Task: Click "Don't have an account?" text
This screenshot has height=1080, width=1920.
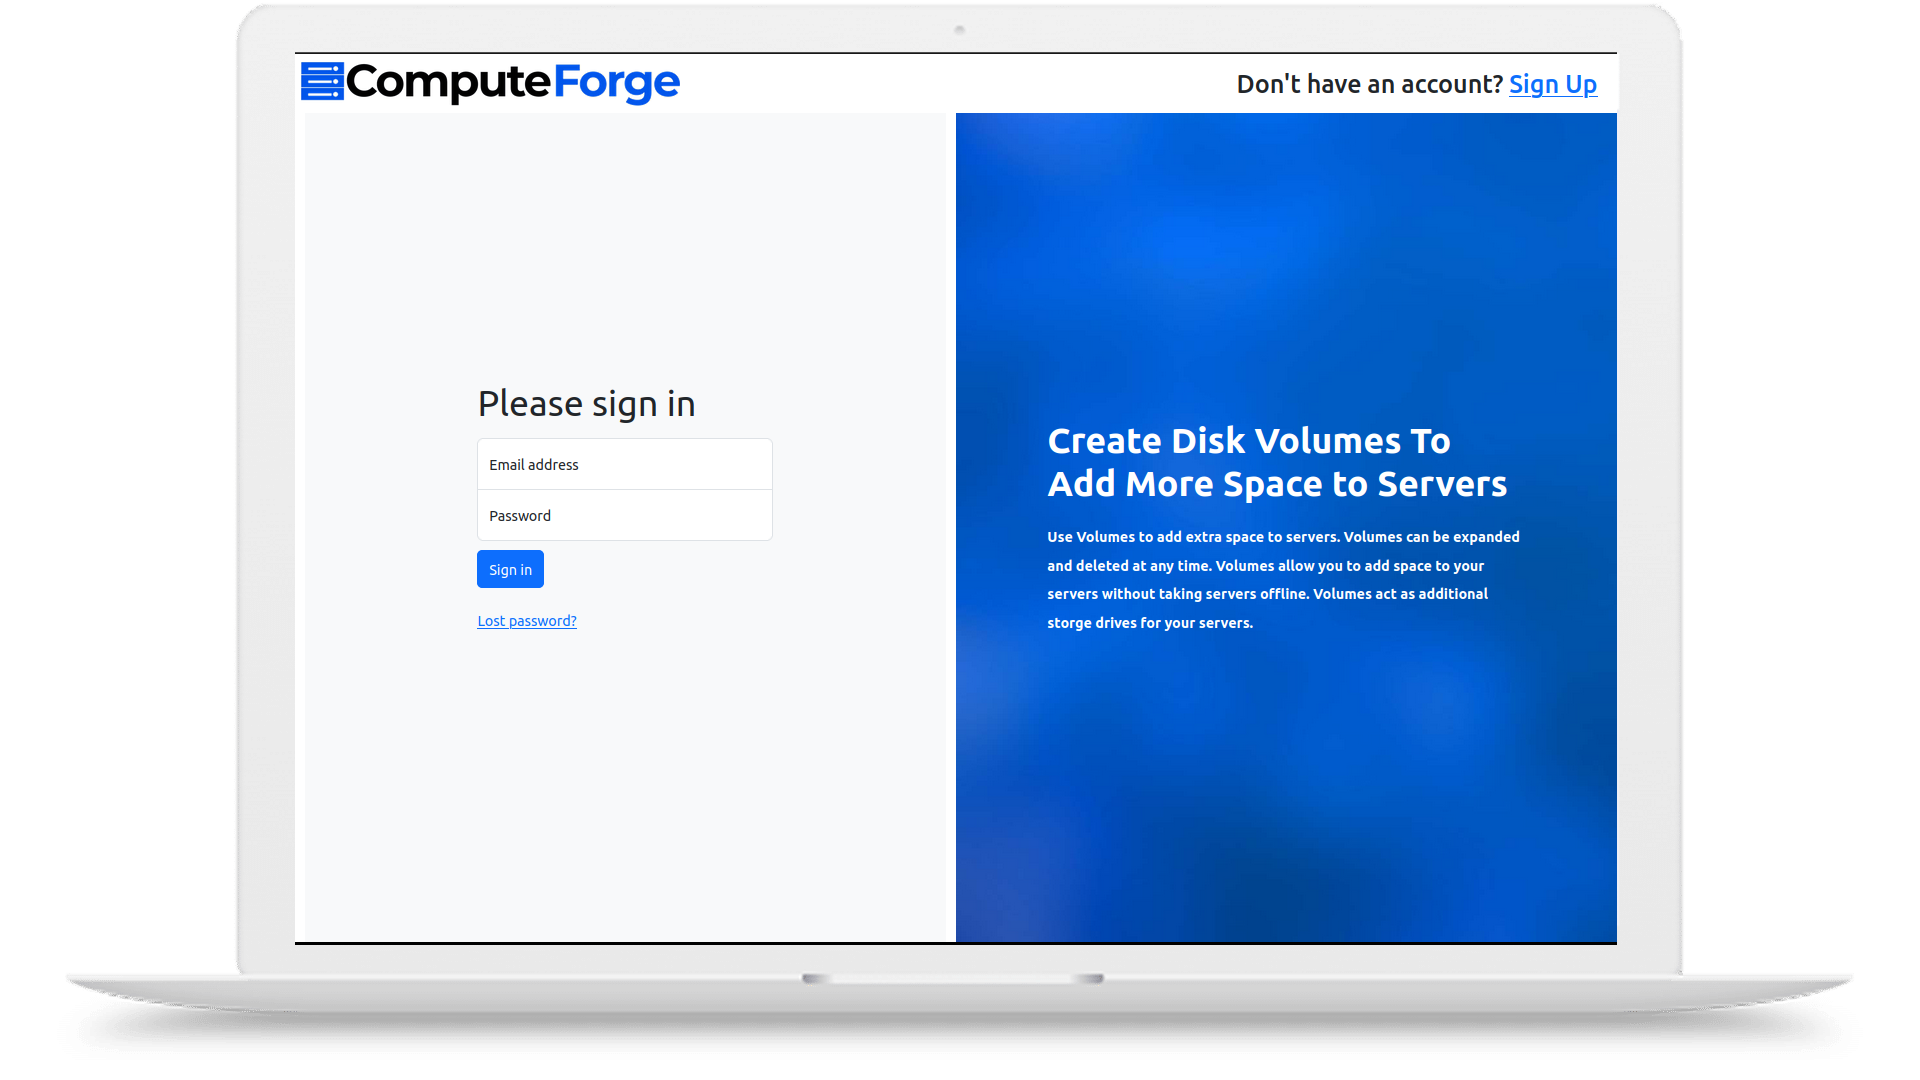Action: click(1369, 84)
